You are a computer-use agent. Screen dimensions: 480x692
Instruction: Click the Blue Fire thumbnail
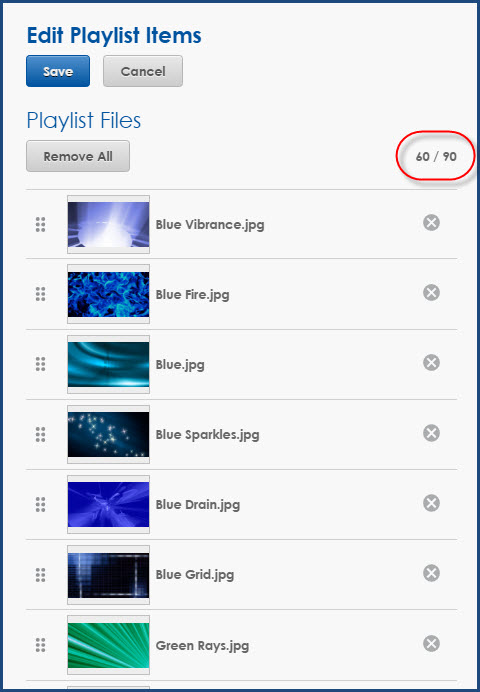click(109, 294)
